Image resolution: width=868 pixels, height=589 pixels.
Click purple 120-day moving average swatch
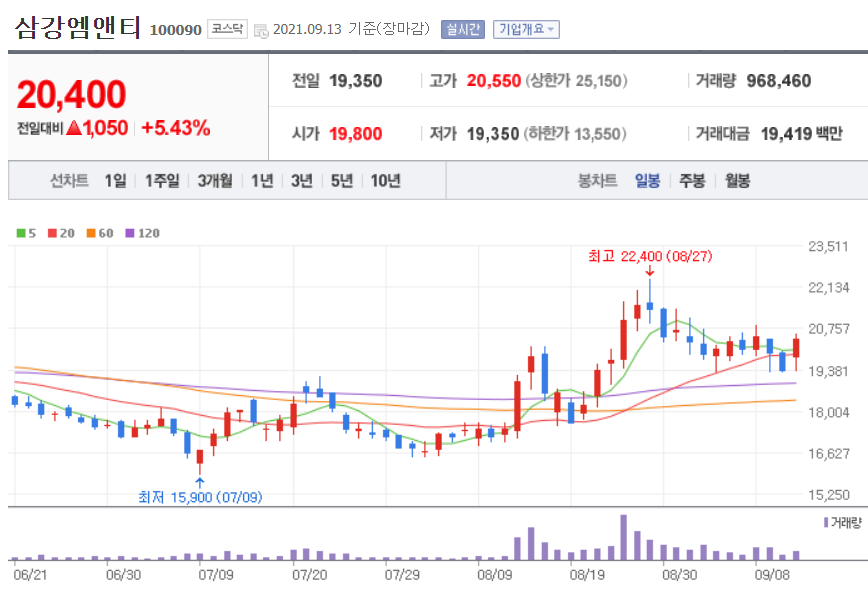click(x=130, y=233)
